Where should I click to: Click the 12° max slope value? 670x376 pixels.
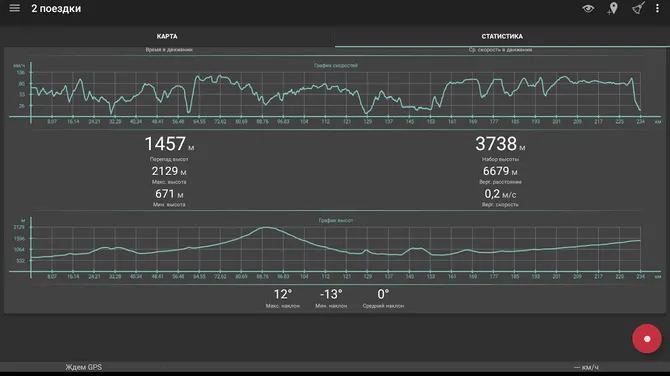(283, 294)
